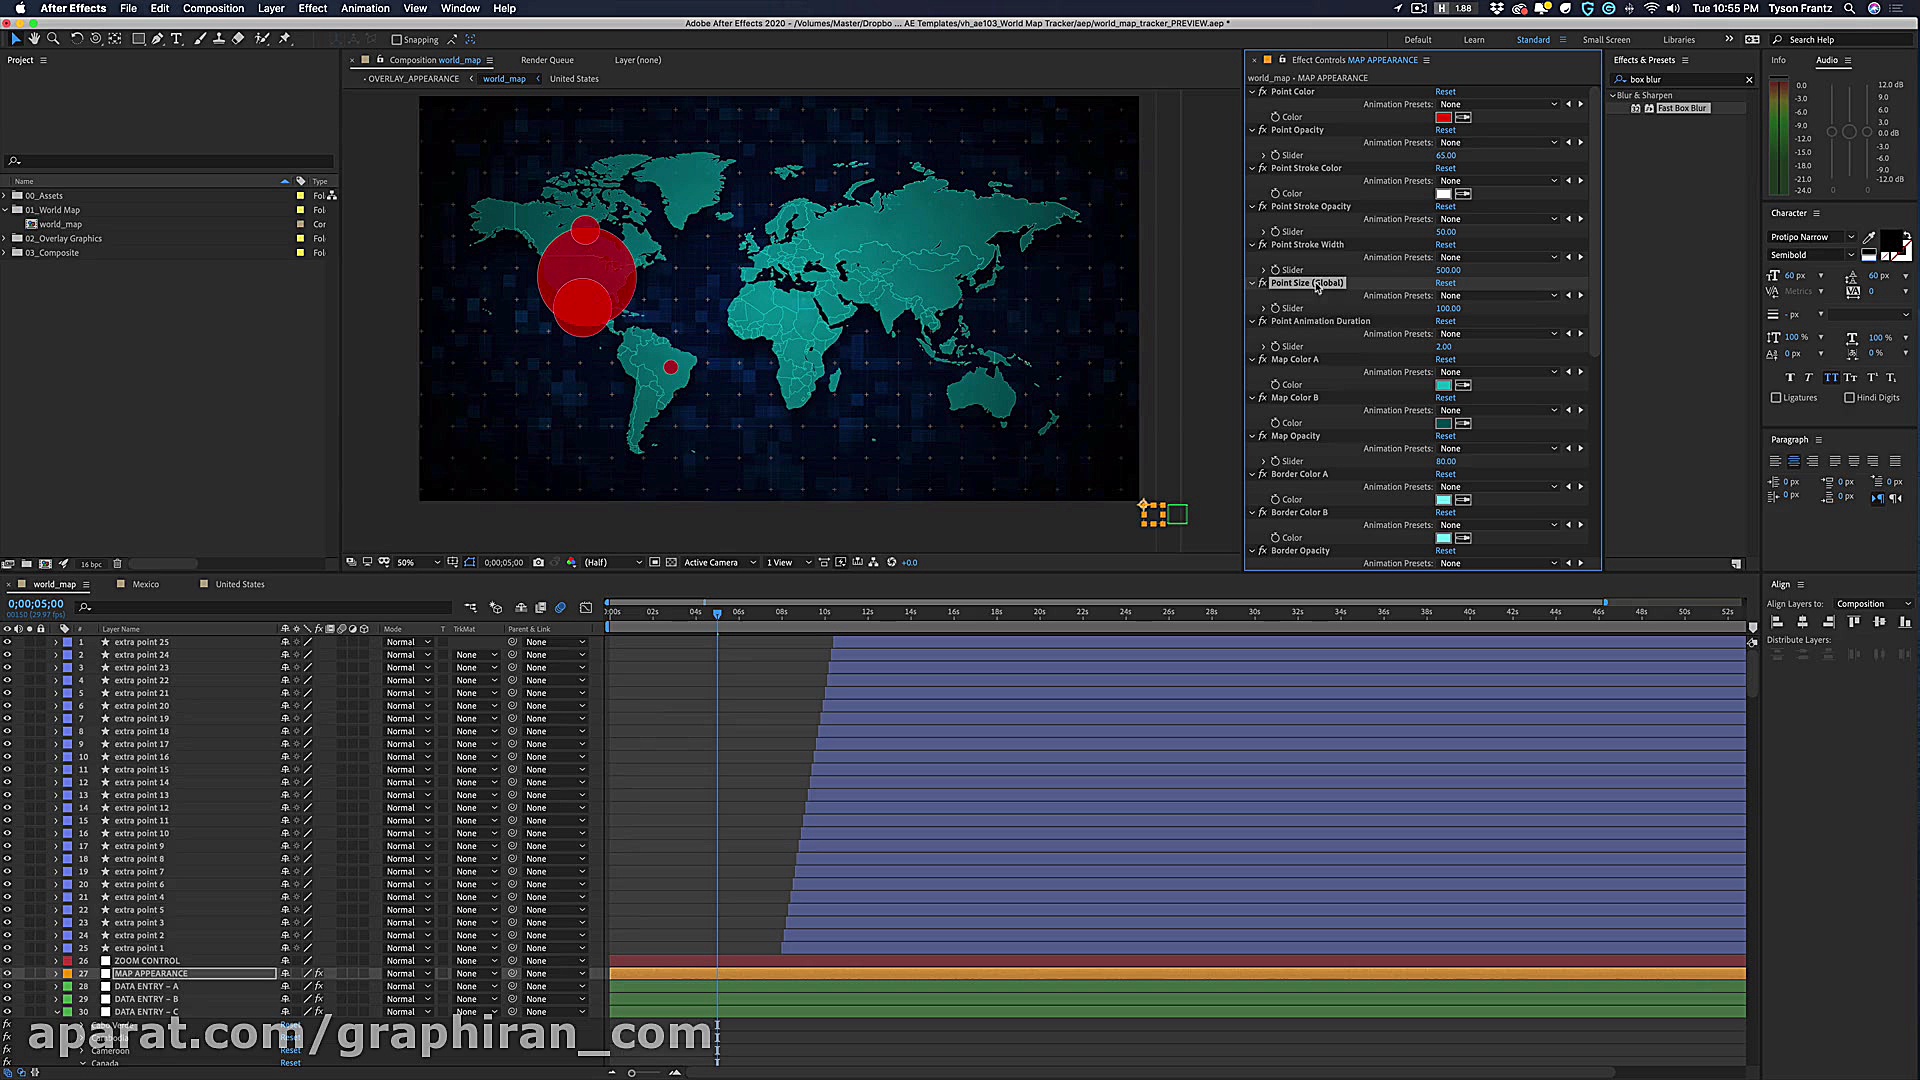Select the Type tool
1920x1080 pixels.
point(177,39)
